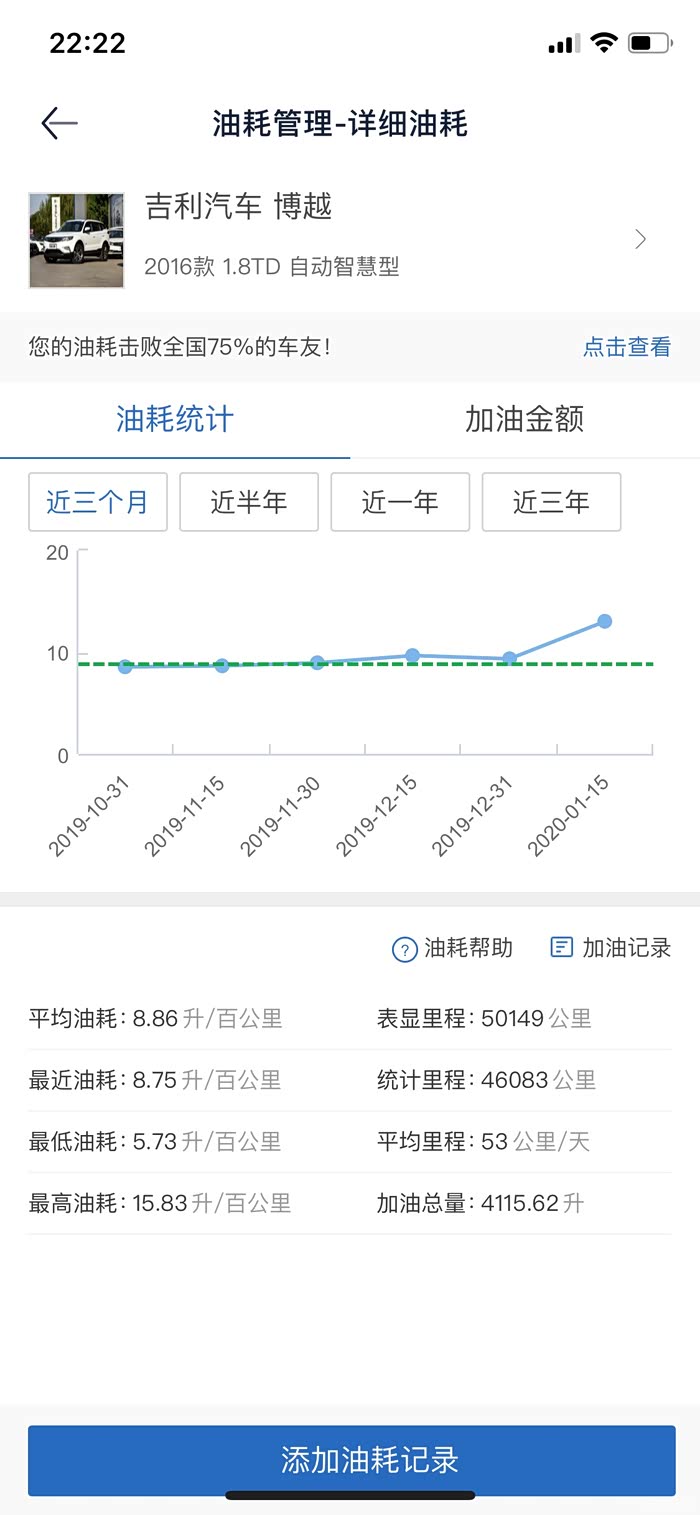The width and height of the screenshot is (700, 1515).
Task: Select 近三个月 time range
Action: (x=98, y=502)
